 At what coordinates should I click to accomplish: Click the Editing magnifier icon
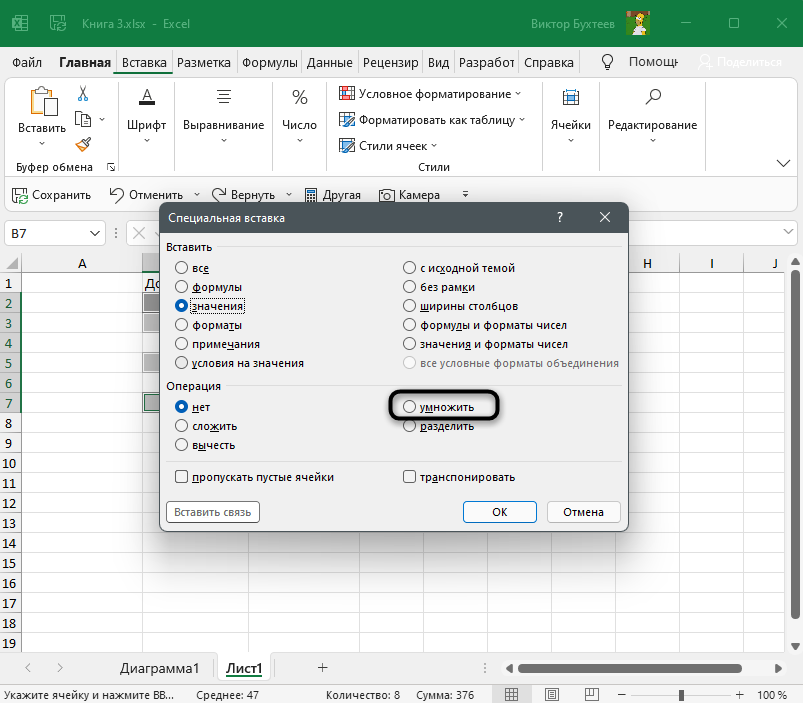point(653,98)
